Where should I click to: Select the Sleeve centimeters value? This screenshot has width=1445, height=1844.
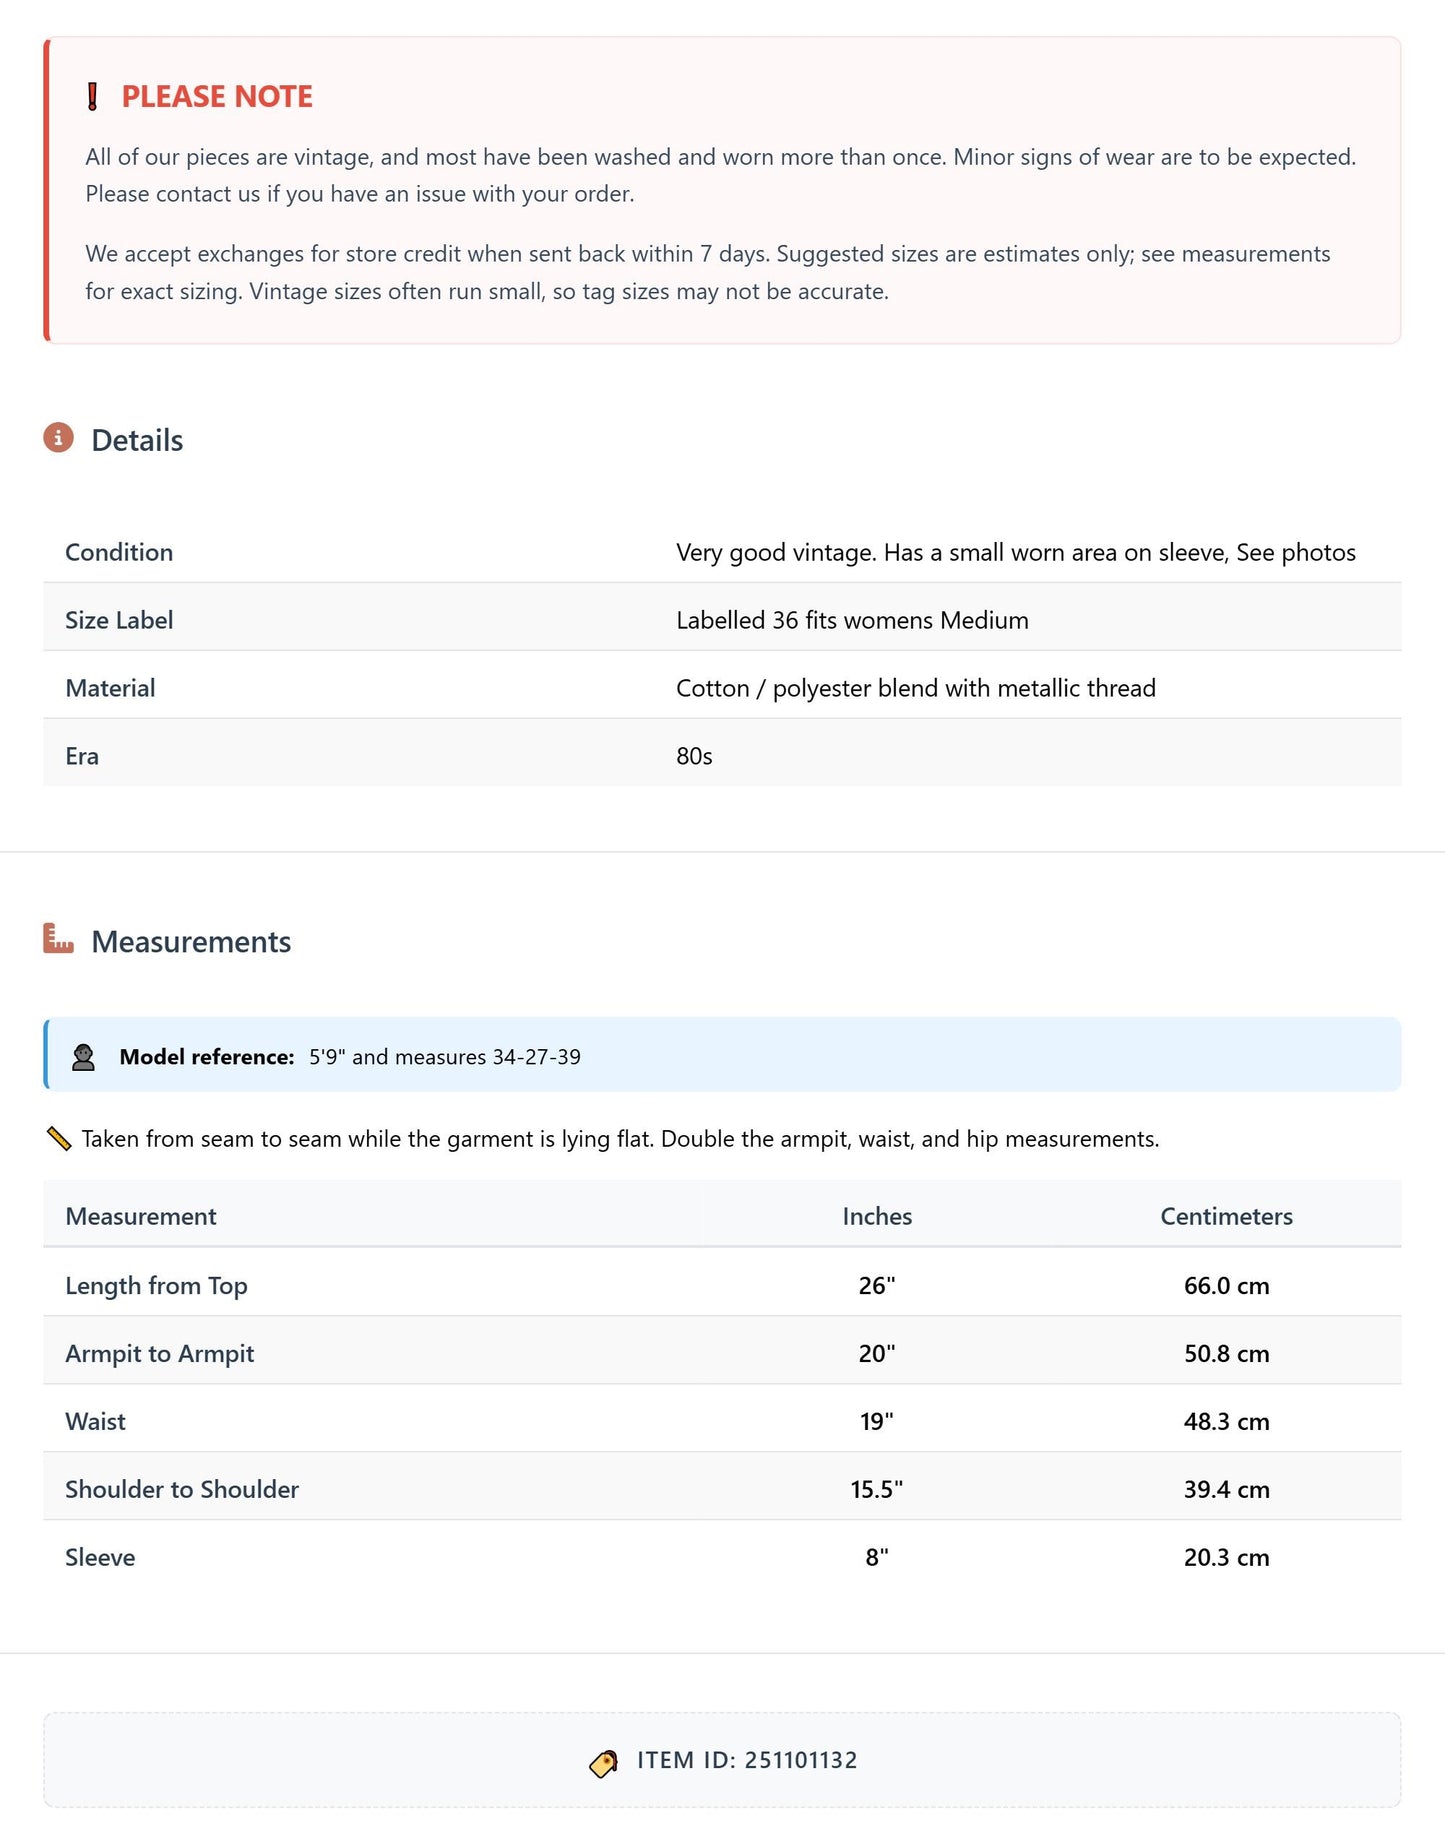click(x=1226, y=1557)
